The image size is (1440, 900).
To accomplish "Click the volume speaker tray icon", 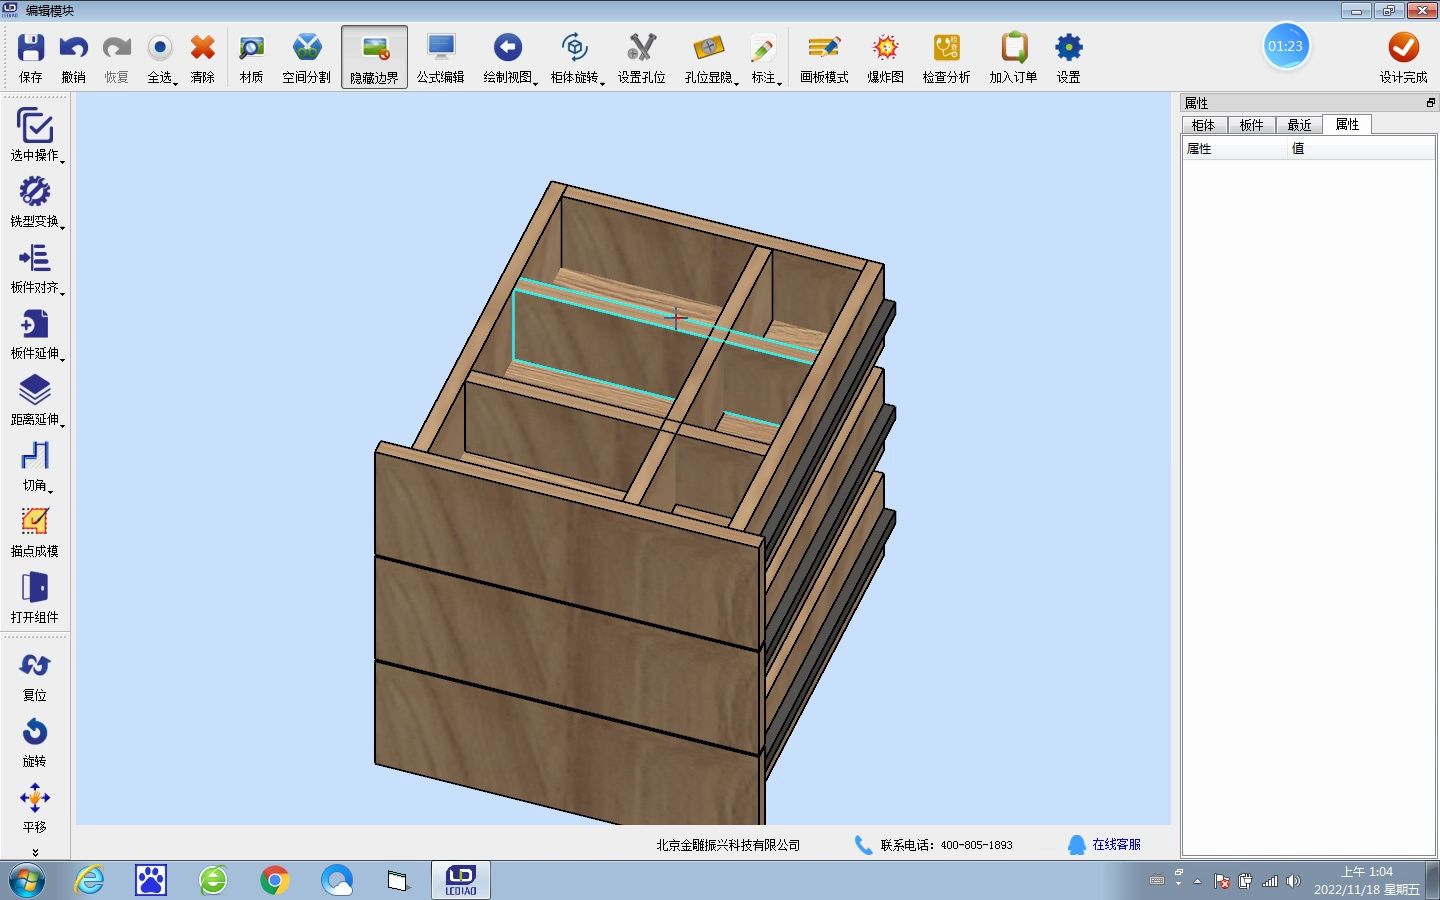I will [x=1293, y=881].
